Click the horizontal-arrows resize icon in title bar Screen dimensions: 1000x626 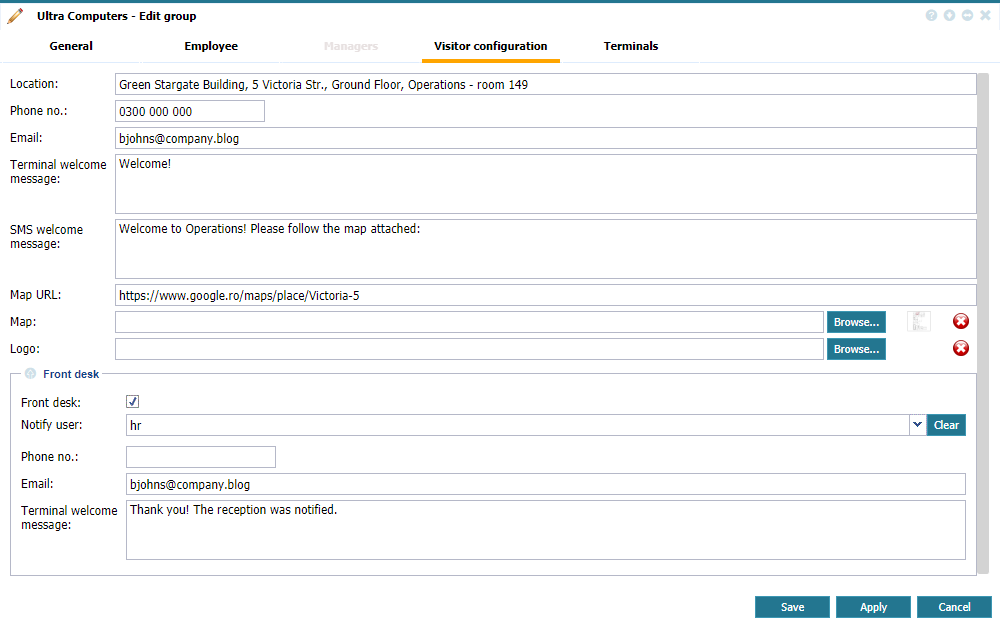point(967,16)
